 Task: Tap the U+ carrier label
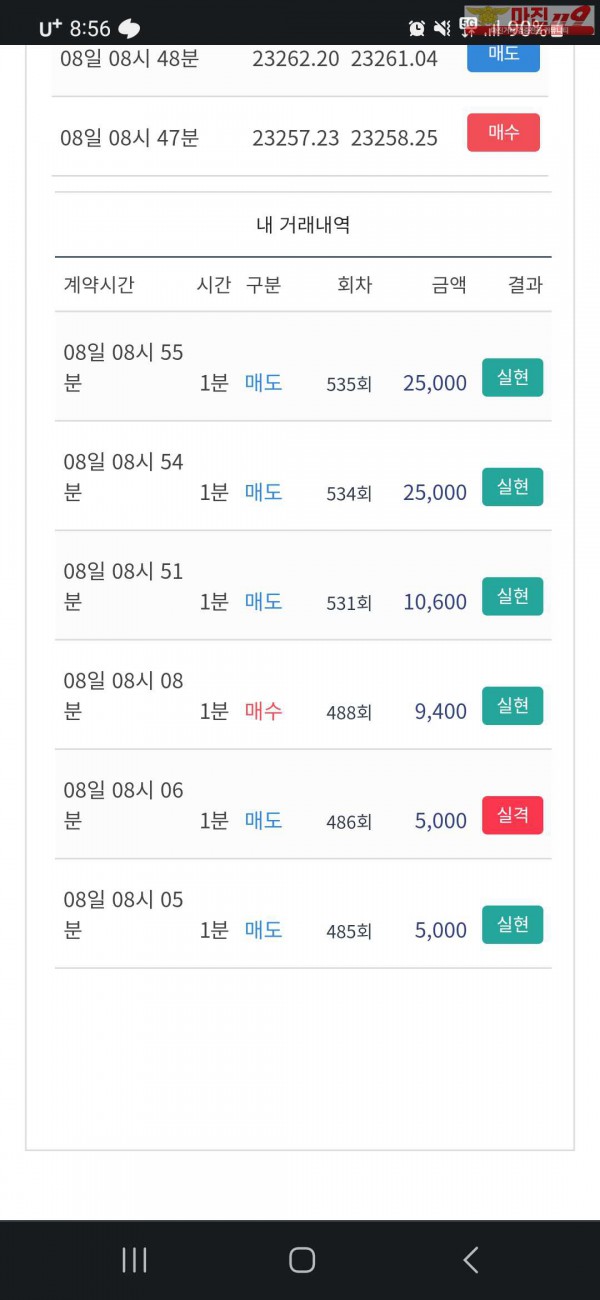50,28
